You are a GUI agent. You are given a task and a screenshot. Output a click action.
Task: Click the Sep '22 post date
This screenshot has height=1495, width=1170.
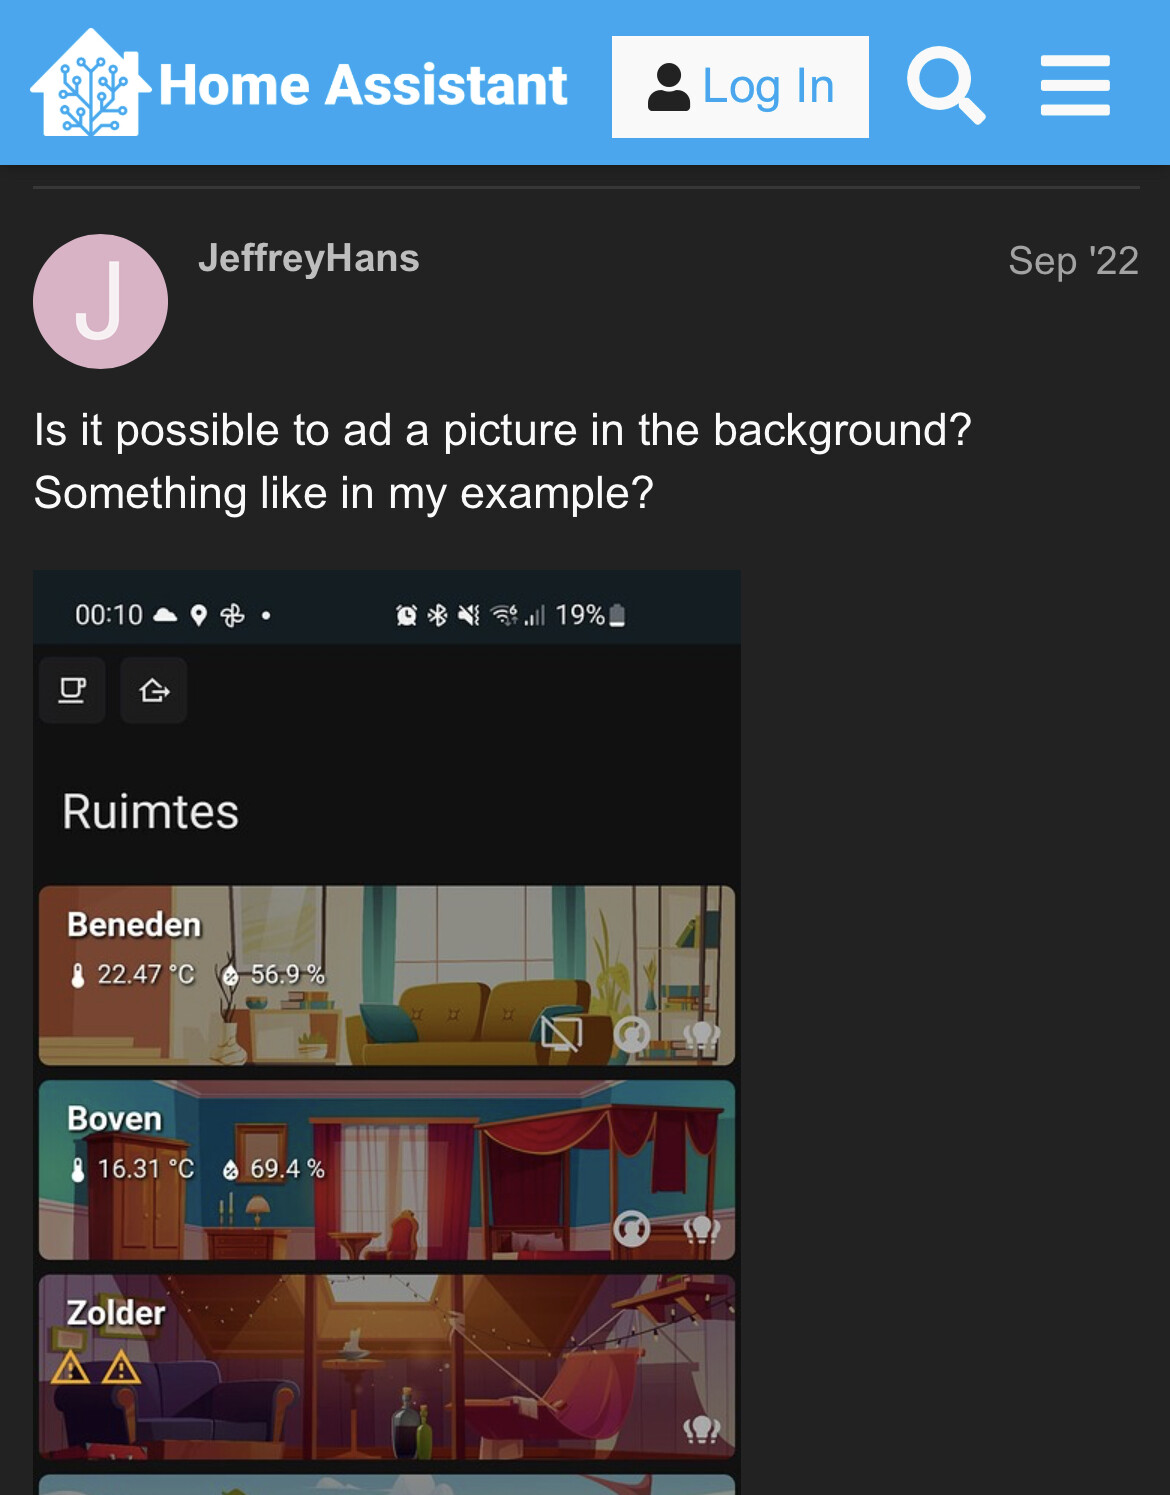(1073, 261)
